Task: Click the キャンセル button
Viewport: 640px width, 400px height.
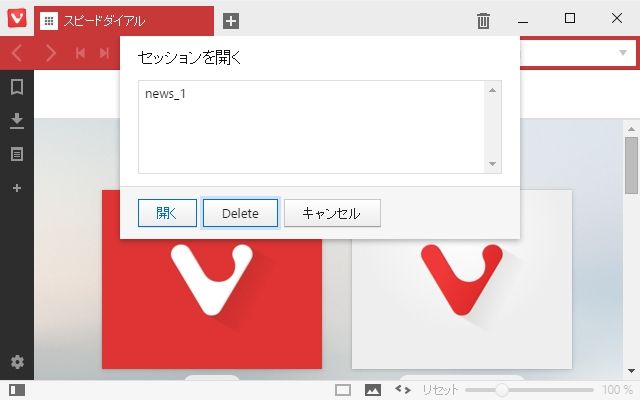Action: [x=332, y=213]
